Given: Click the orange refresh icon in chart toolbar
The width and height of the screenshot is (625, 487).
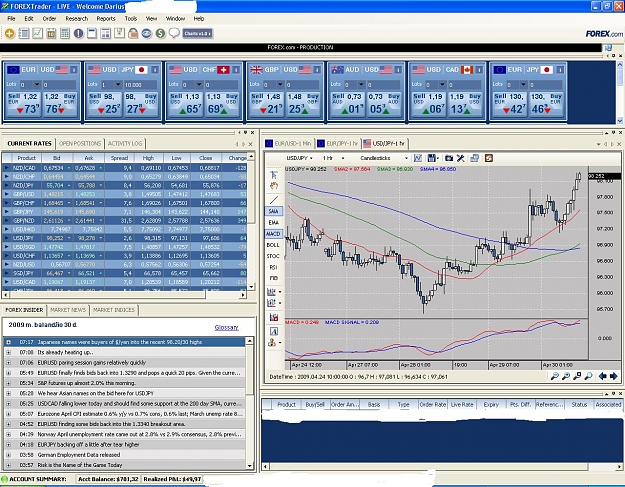Looking at the screenshot, I should pos(489,158).
